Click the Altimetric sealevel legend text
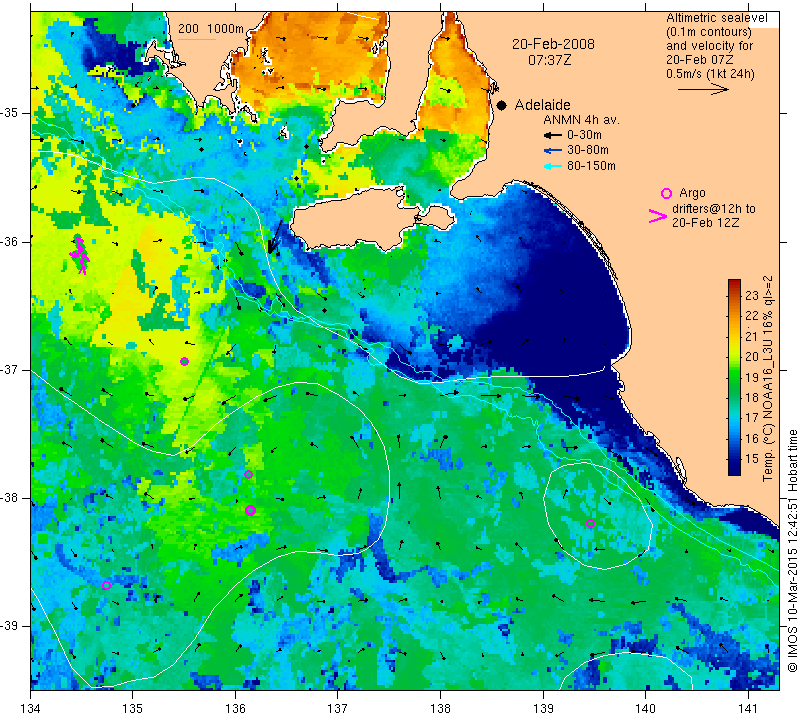Viewport: 800px width, 720px height. [716, 18]
